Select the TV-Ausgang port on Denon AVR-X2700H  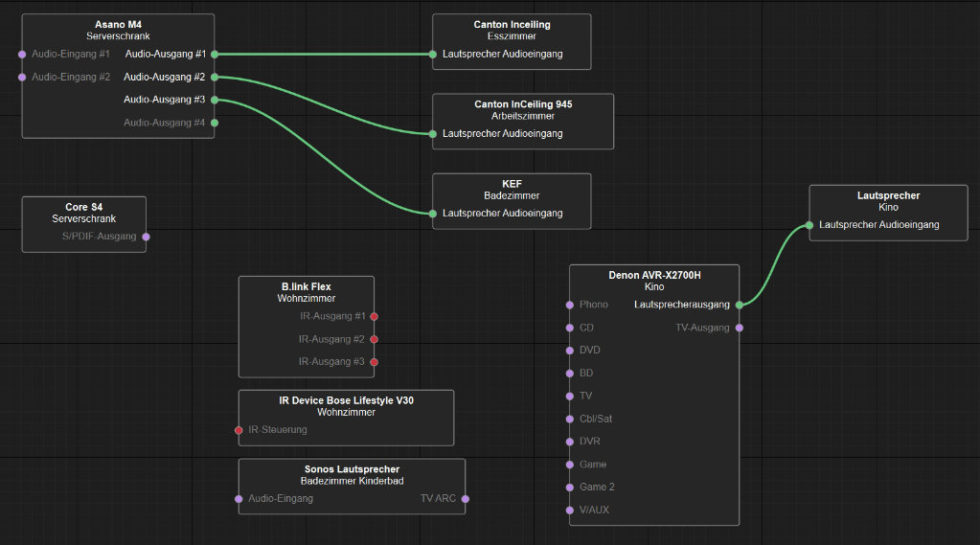[739, 327]
